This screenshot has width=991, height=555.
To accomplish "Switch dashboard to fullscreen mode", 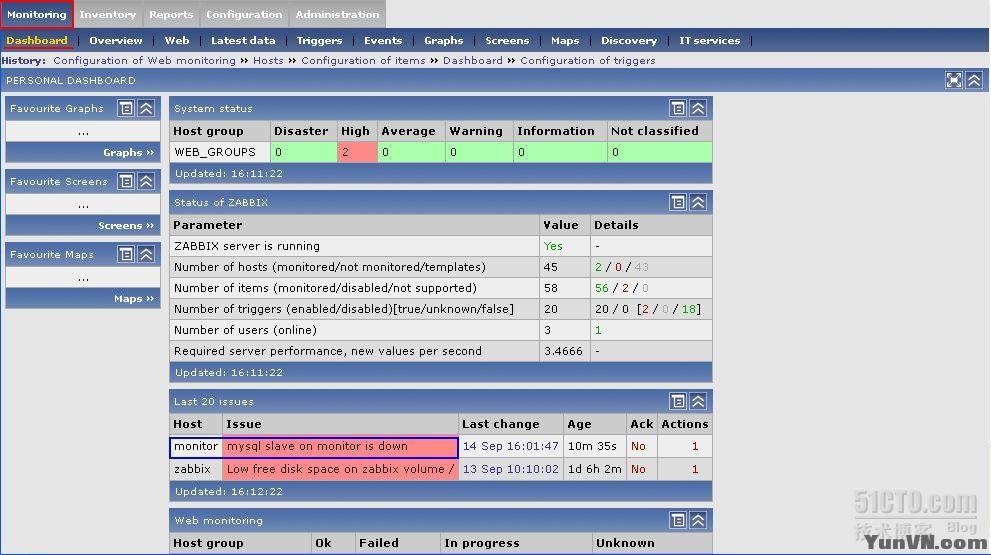I will [954, 80].
